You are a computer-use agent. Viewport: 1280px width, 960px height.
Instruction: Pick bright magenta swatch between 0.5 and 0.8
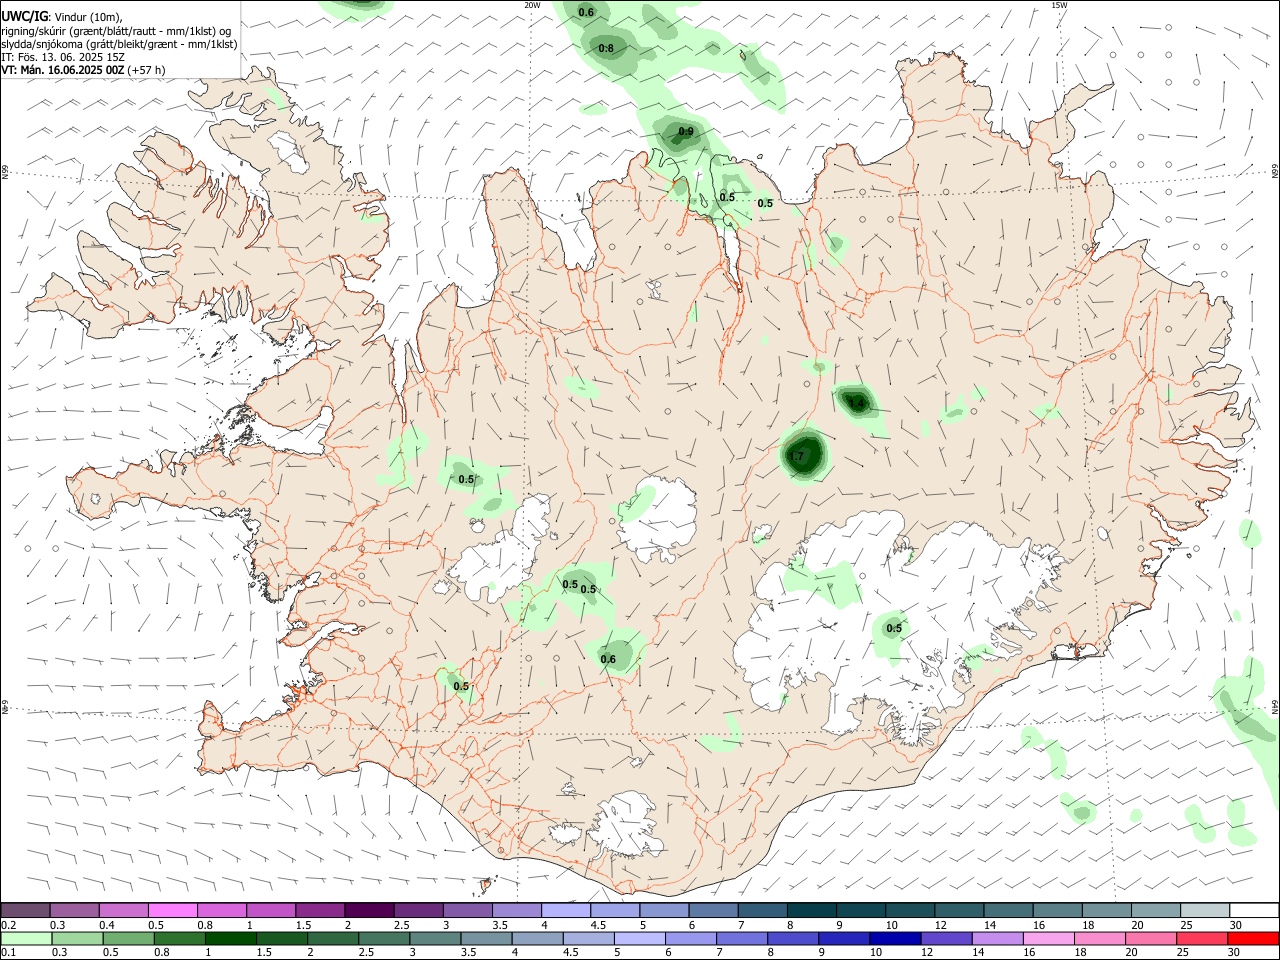coord(173,911)
